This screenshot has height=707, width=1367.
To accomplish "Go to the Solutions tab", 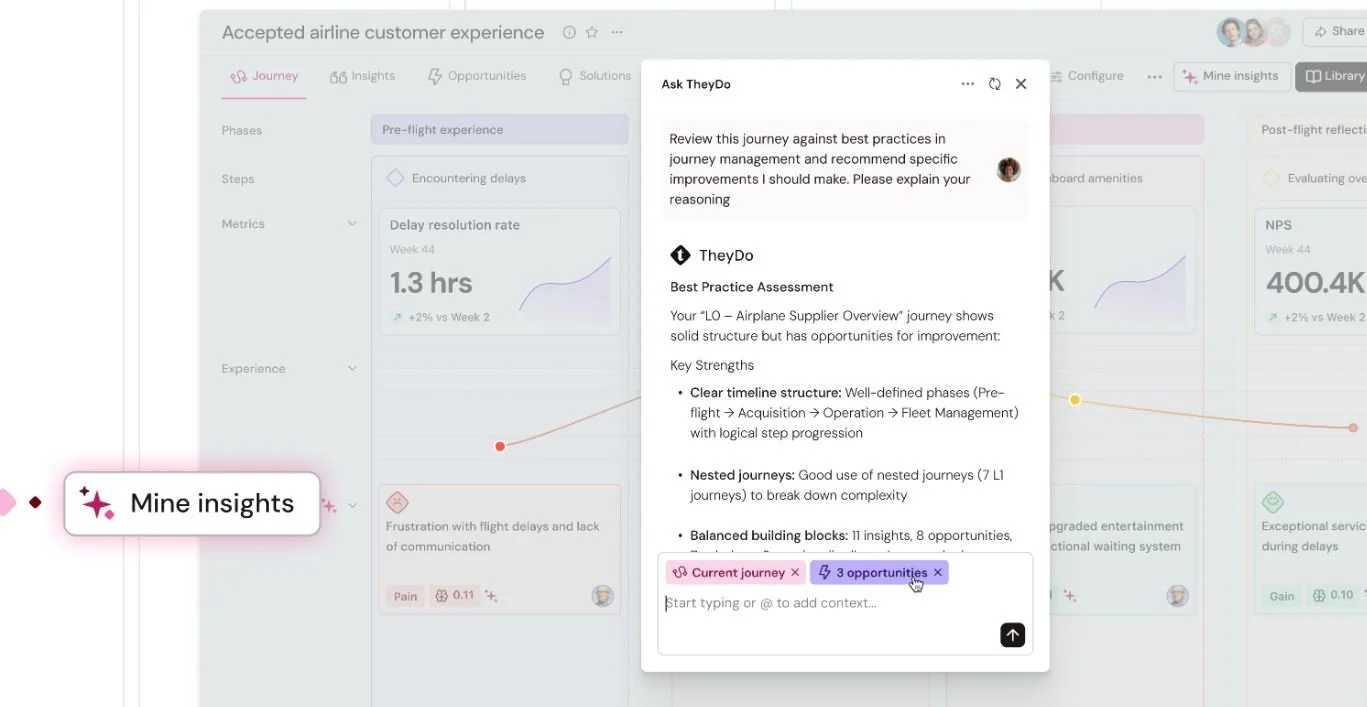I will [x=594, y=76].
